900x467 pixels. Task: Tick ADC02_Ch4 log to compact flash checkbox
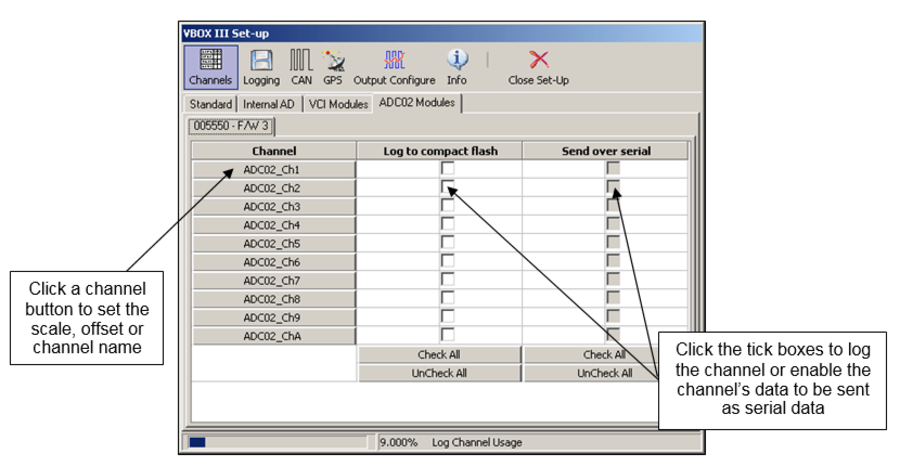click(x=448, y=224)
